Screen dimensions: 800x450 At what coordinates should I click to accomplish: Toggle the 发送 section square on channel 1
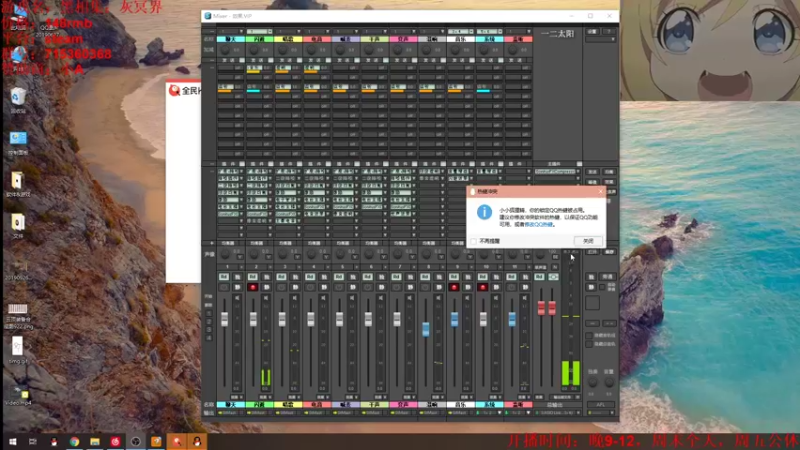pyautogui.click(x=242, y=60)
